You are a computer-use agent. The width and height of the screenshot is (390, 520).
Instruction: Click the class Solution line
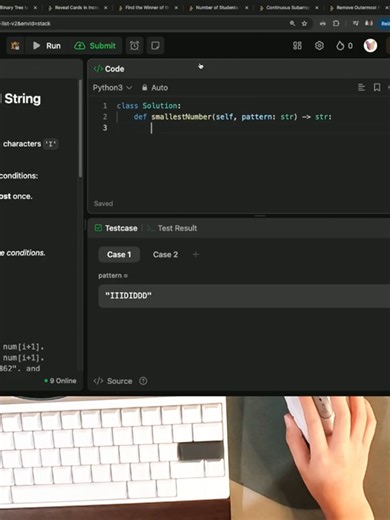[x=149, y=106]
